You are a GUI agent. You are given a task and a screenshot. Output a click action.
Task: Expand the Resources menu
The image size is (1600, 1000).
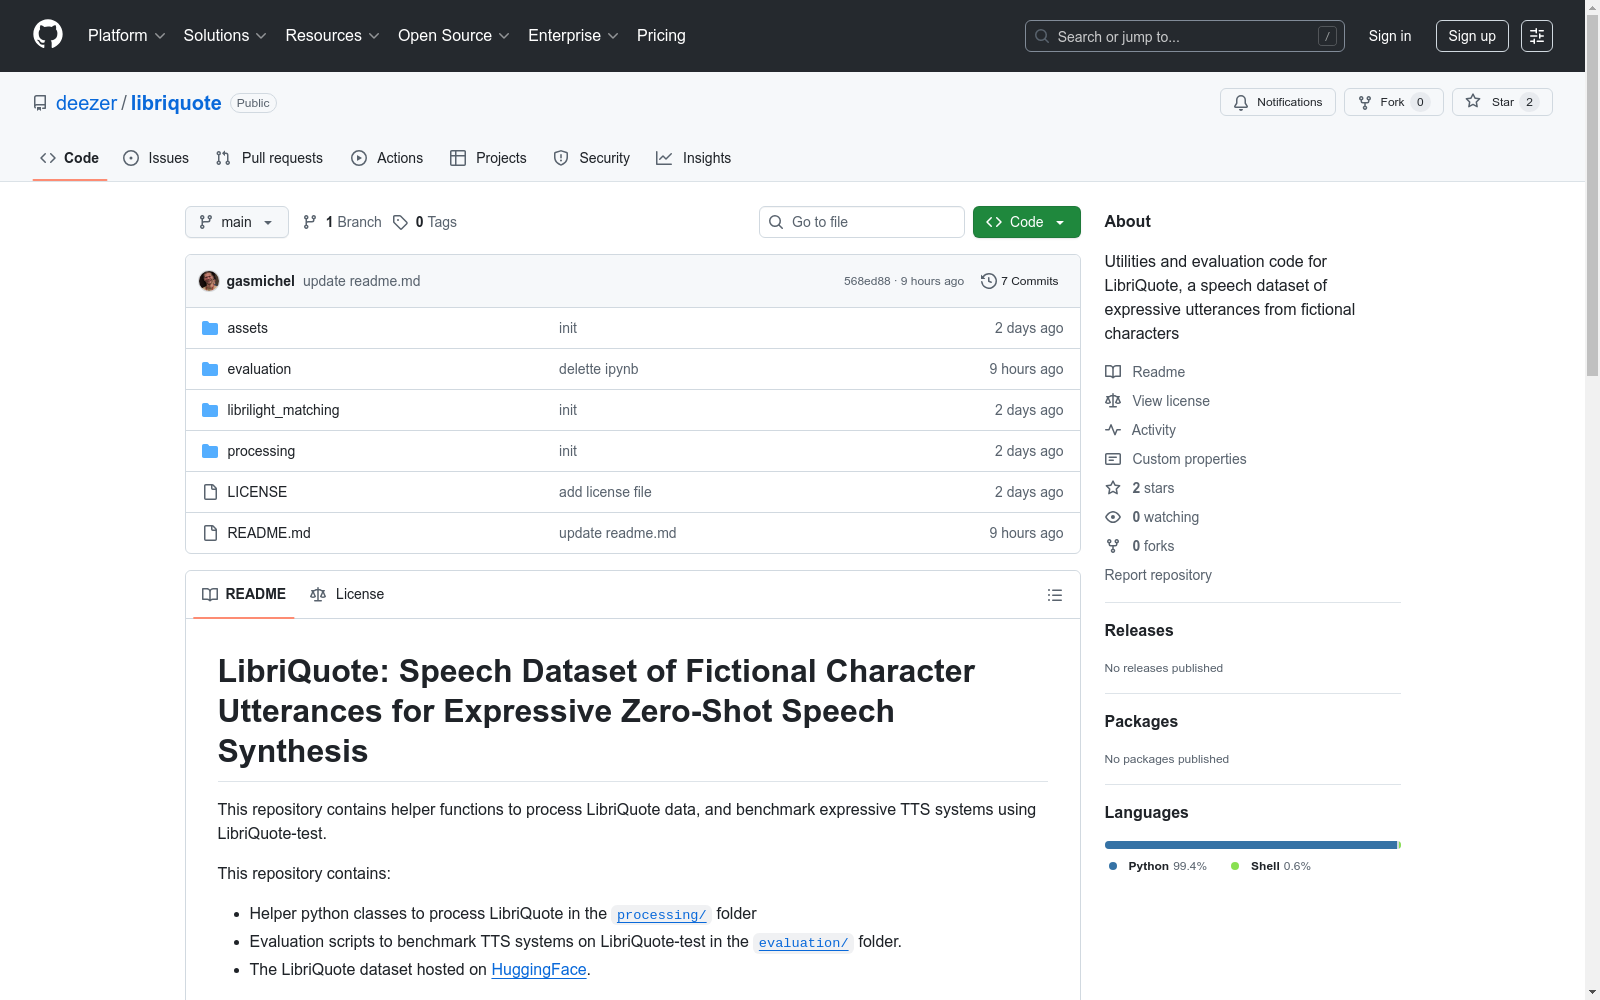(x=333, y=35)
